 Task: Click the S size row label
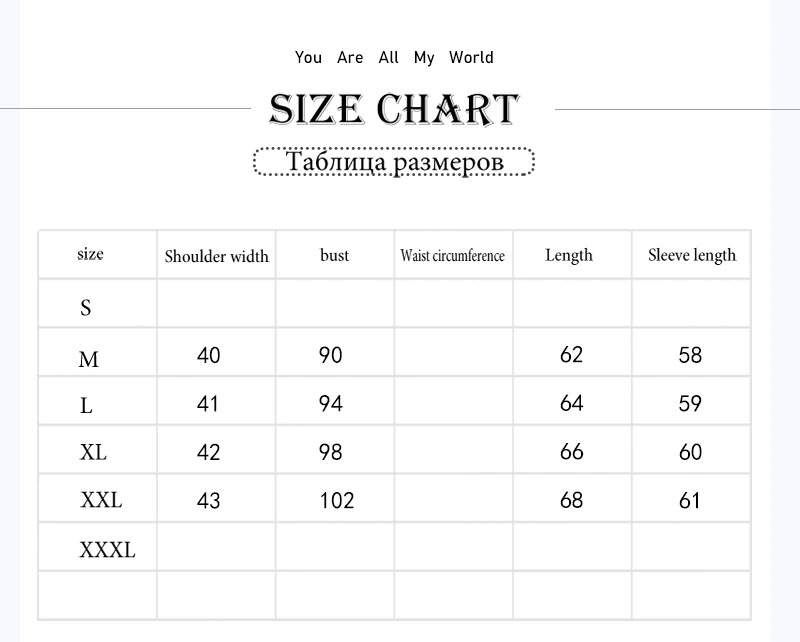[x=86, y=307]
